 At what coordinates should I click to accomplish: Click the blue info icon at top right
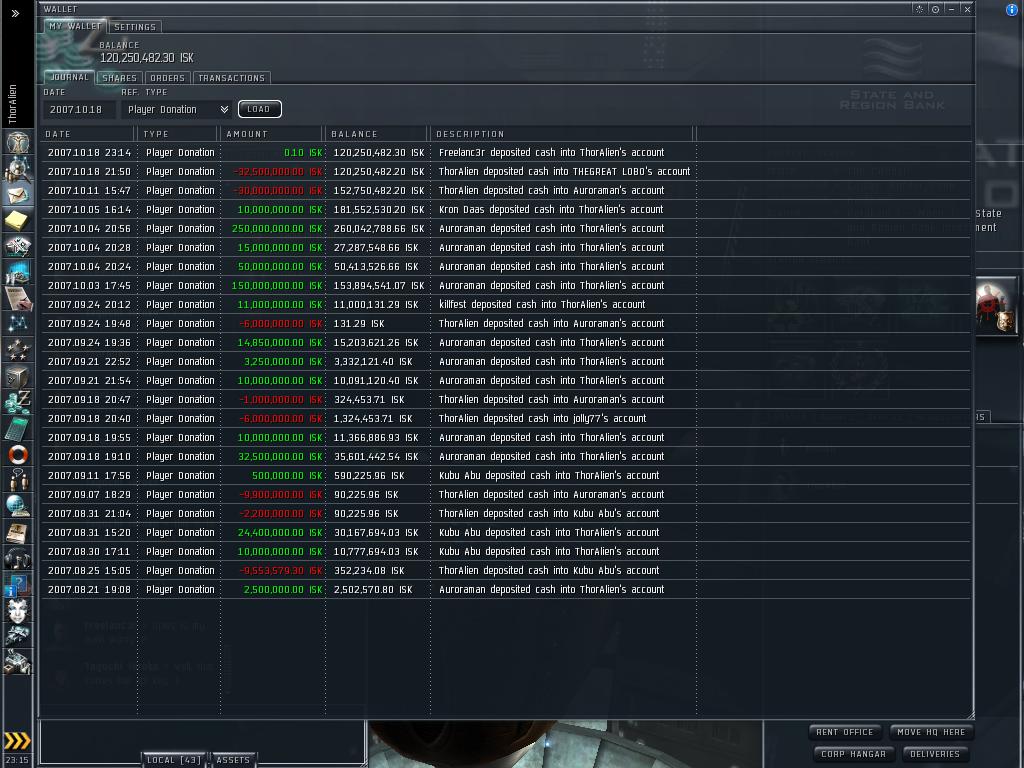pyautogui.click(x=1012, y=10)
